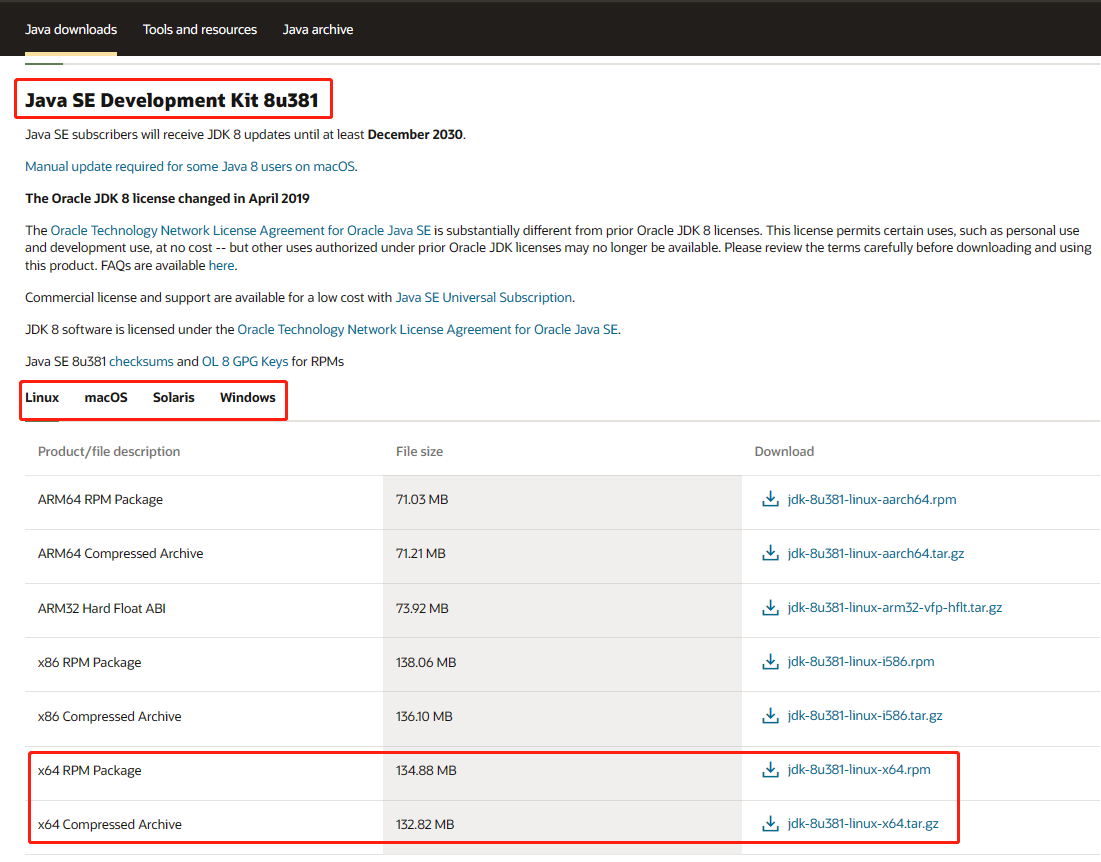The image size is (1101, 862).
Task: Open the Java downloads tab
Action: click(x=71, y=29)
